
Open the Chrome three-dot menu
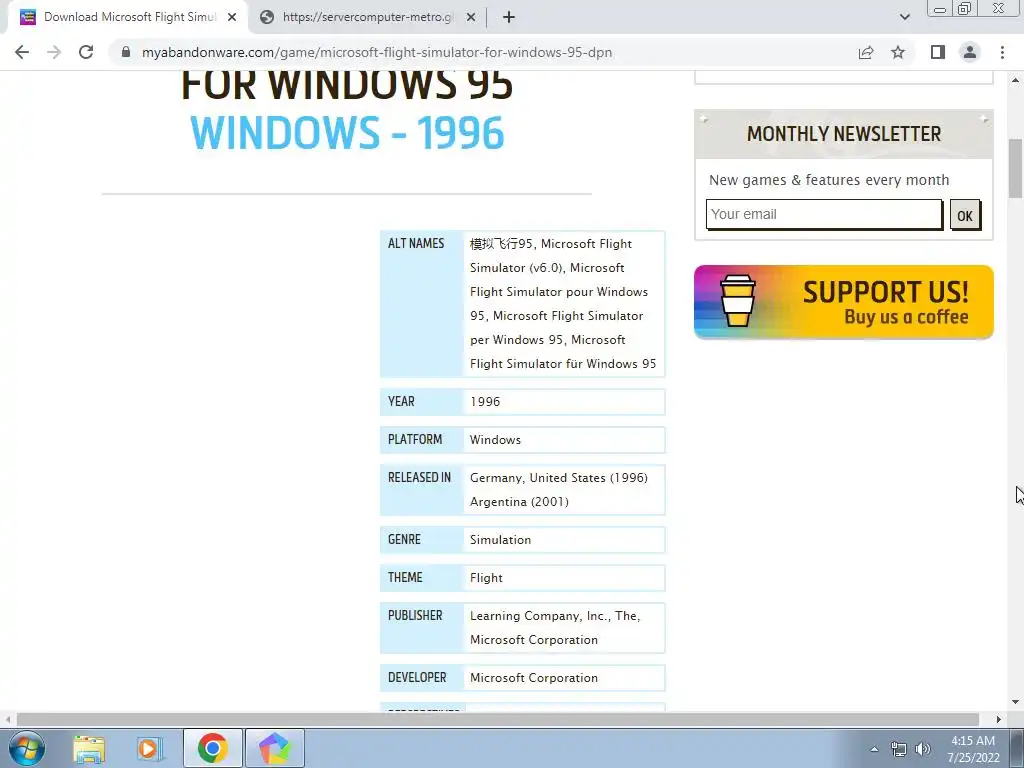tap(1002, 52)
